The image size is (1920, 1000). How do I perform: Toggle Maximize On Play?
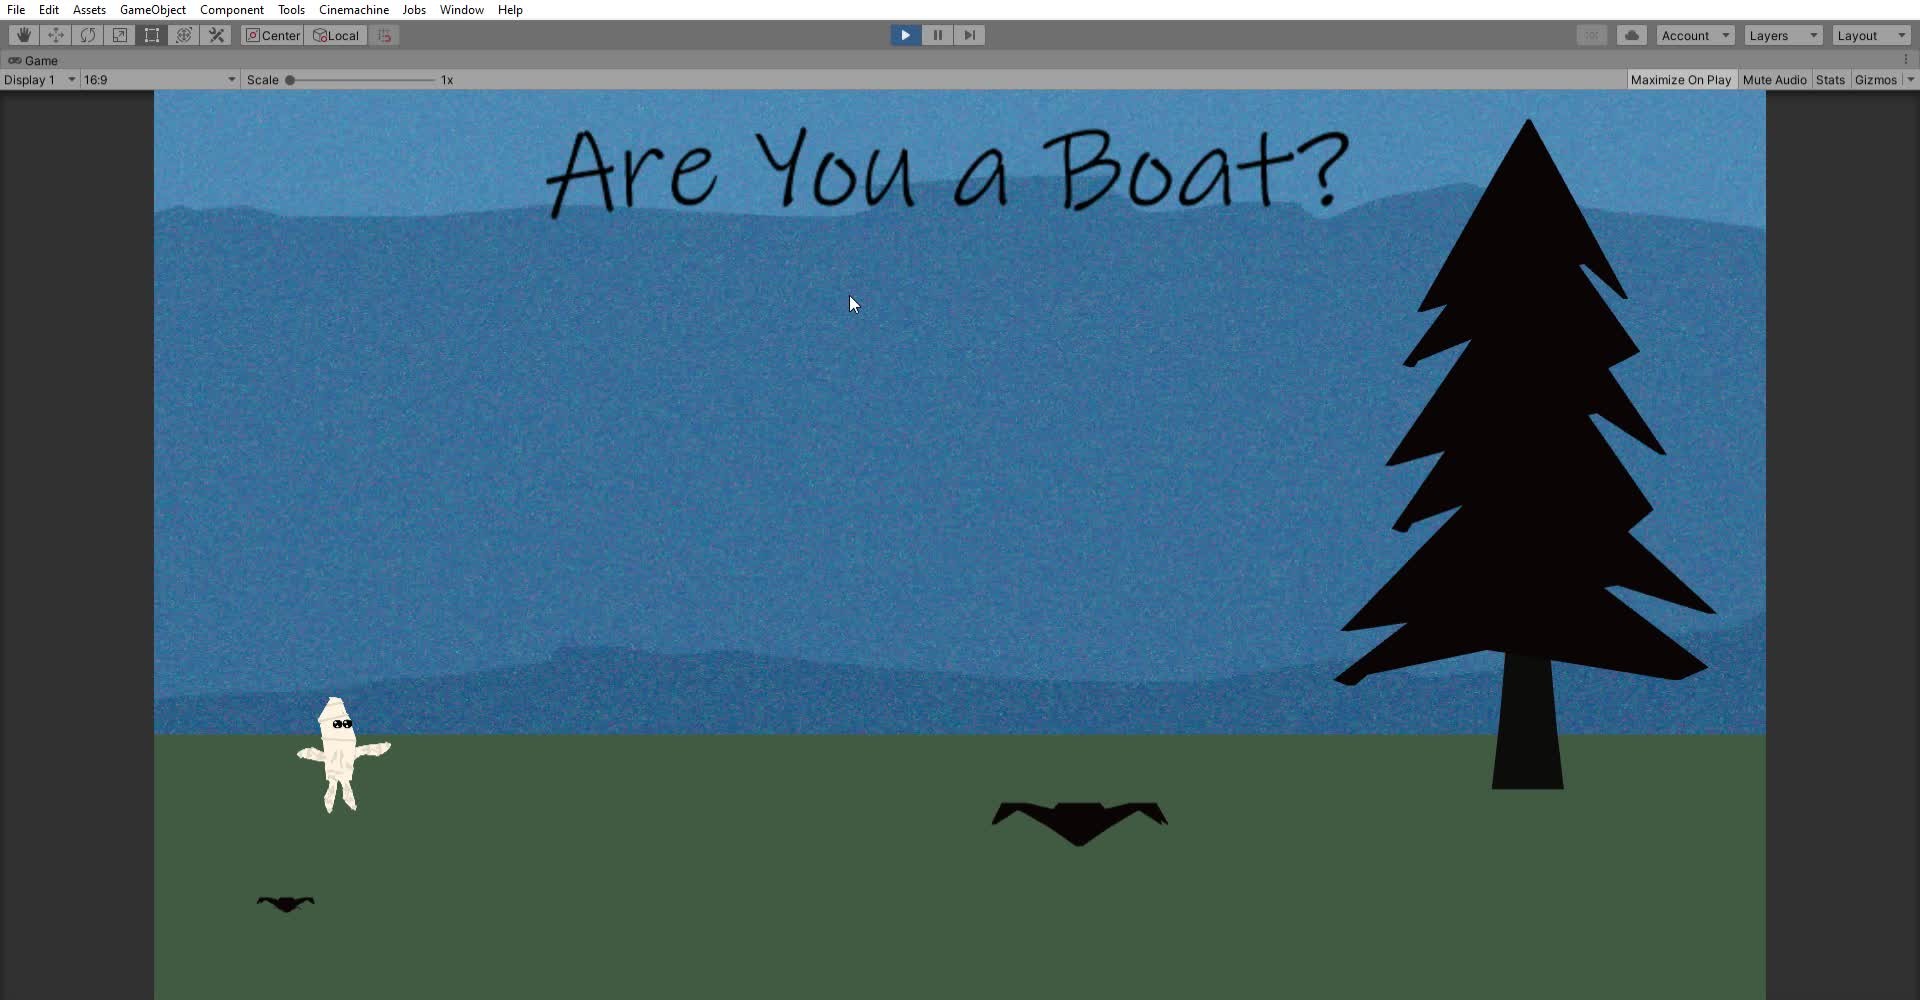tap(1680, 80)
